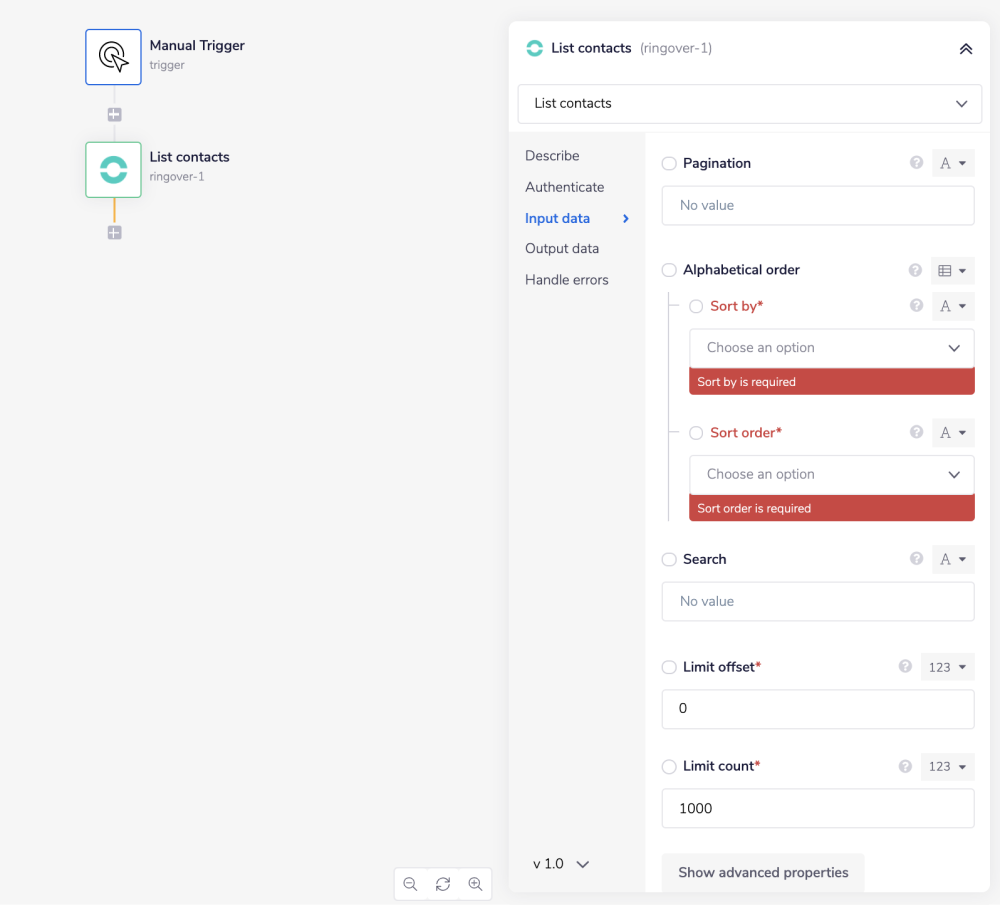Reset the canvas zoom level
Viewport: 1000px width, 905px height.
[443, 884]
